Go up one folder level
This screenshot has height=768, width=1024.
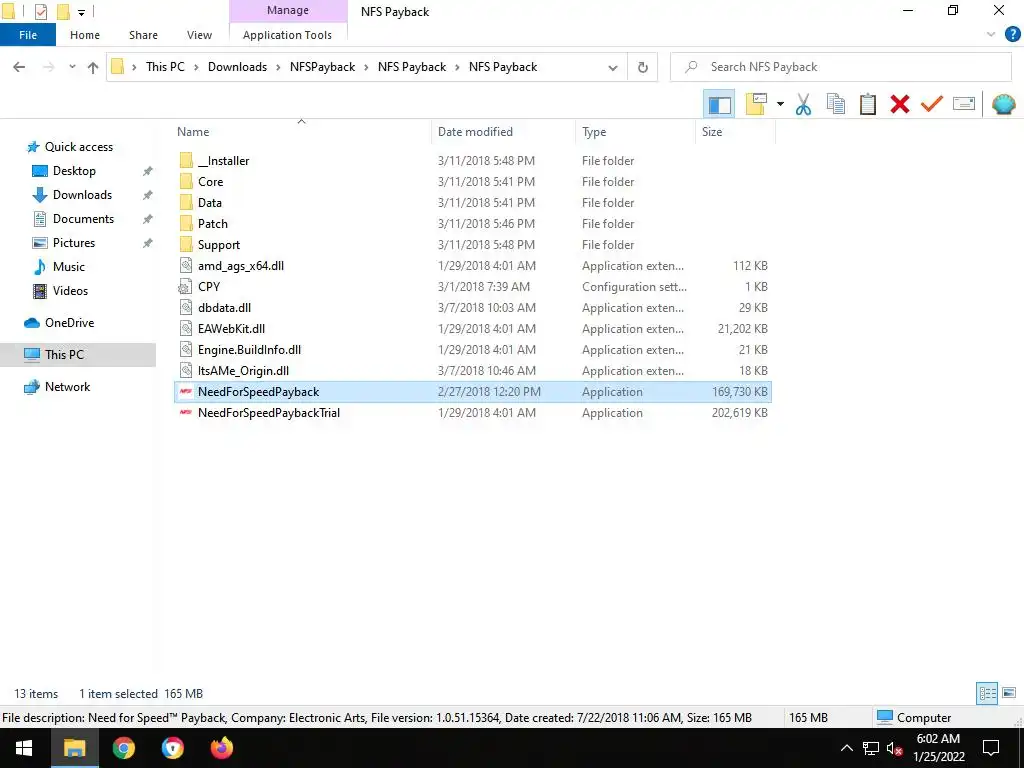93,67
